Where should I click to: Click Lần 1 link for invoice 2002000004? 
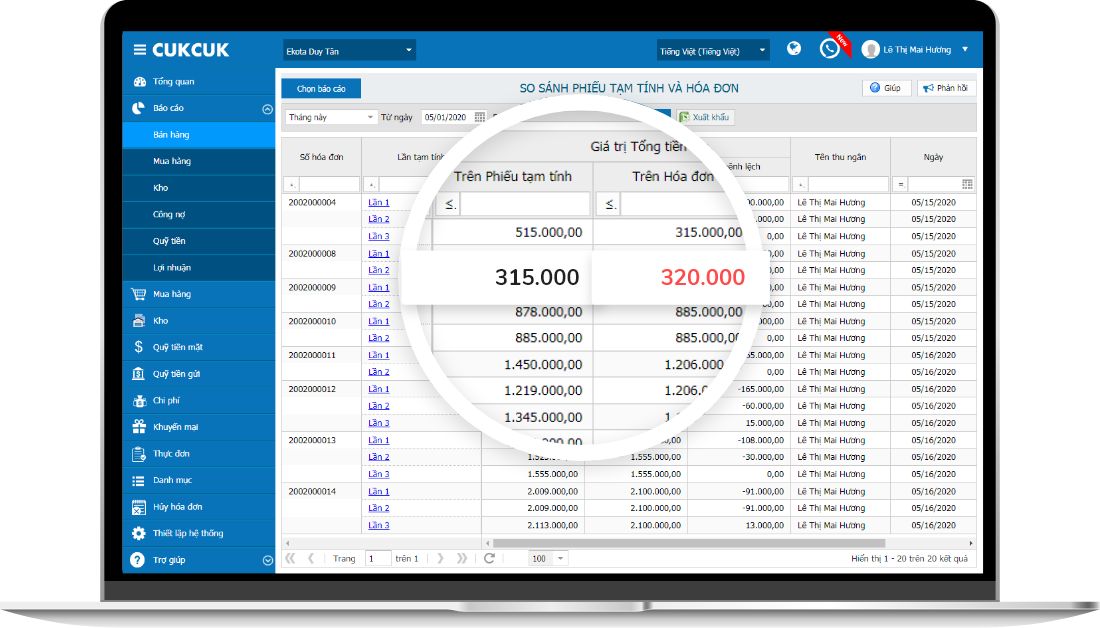pyautogui.click(x=379, y=203)
